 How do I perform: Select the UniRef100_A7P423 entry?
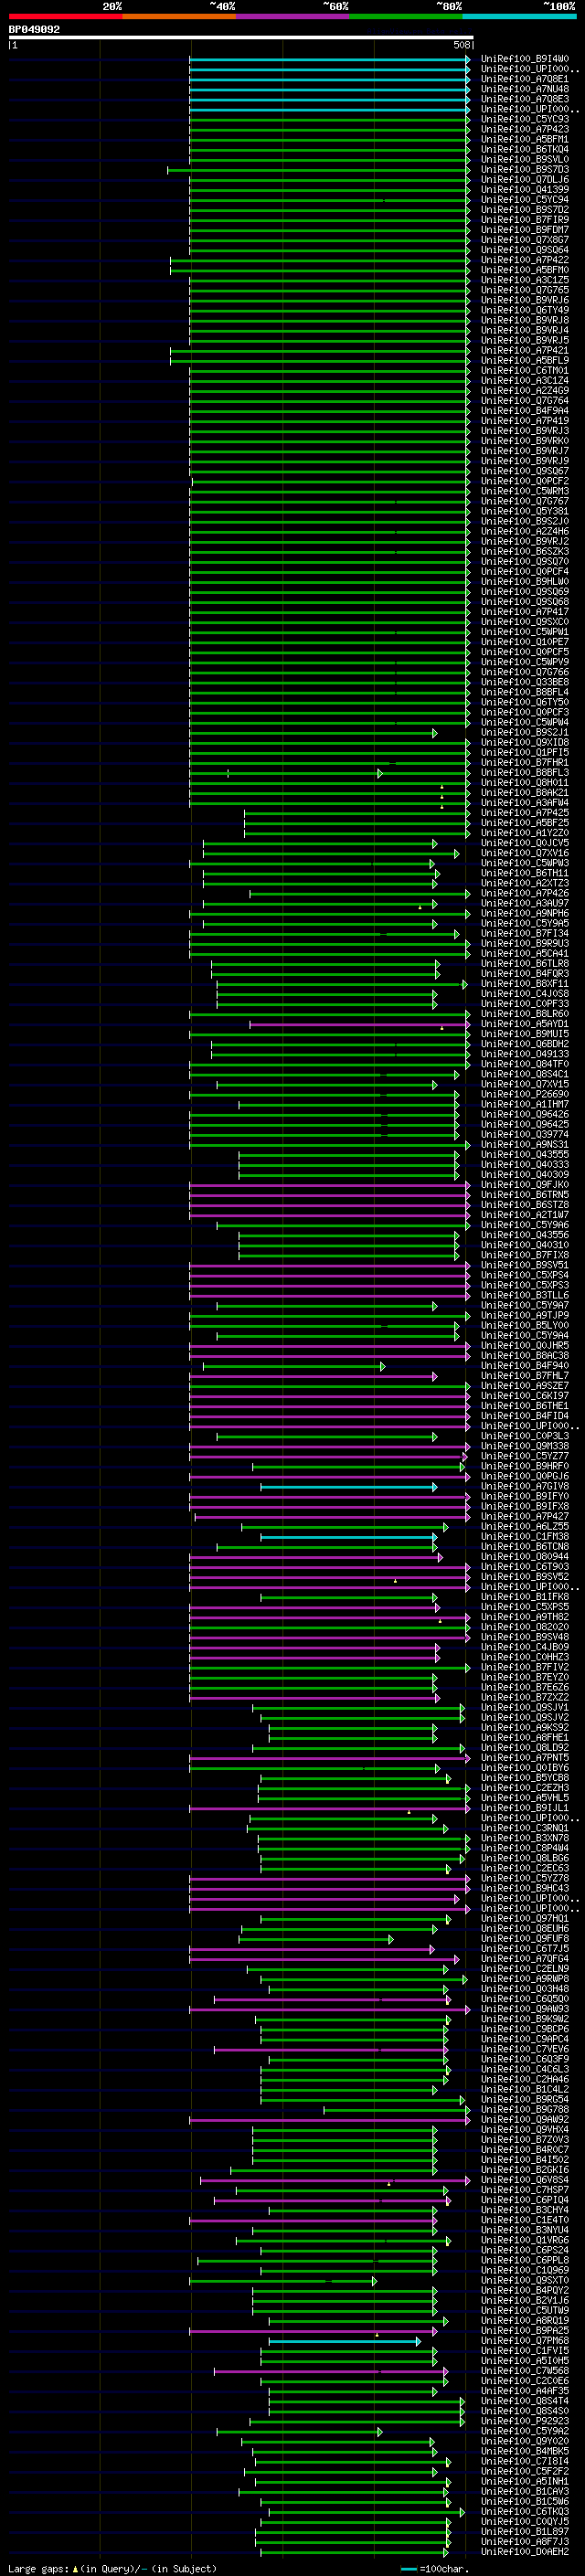[524, 129]
